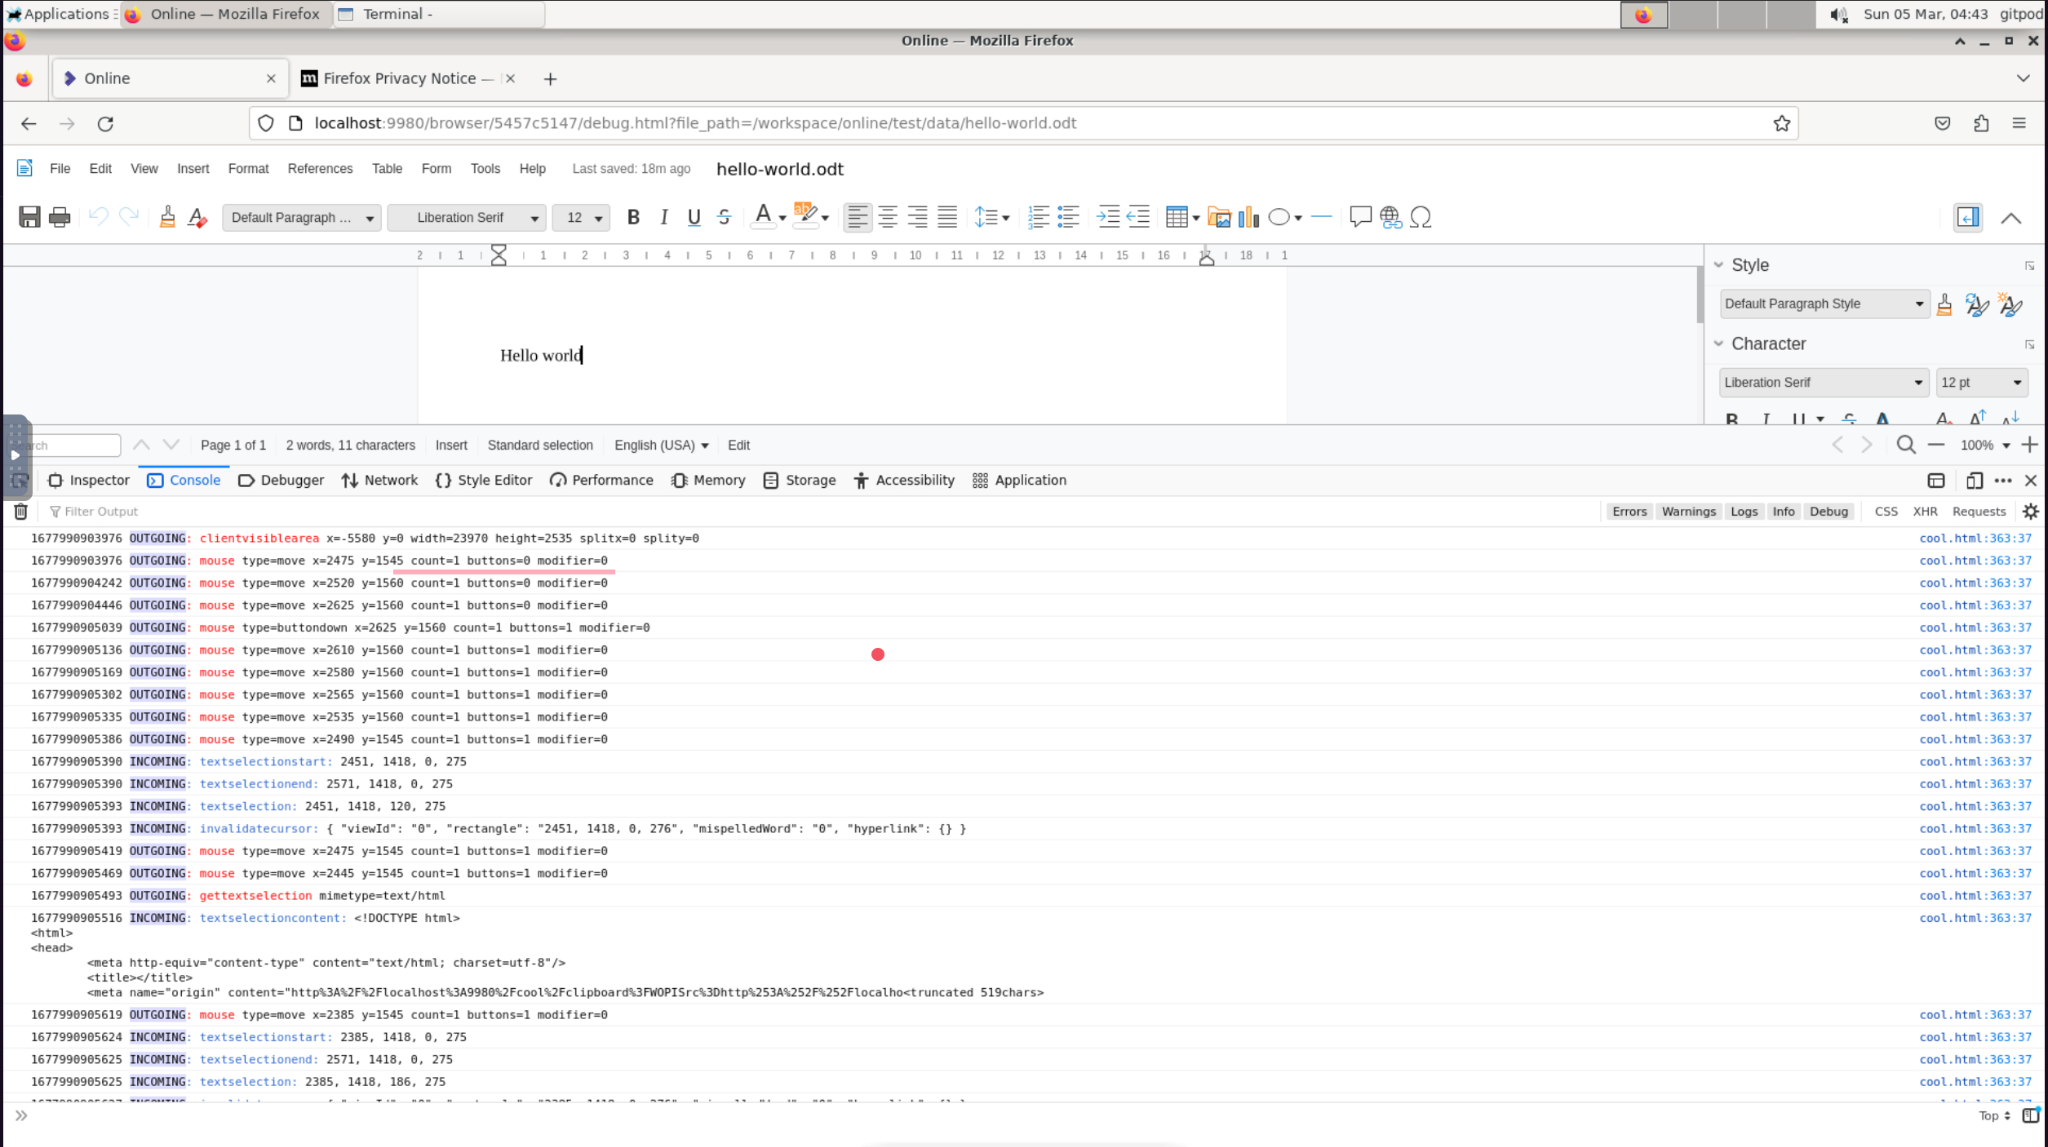Screen dimensions: 2048x1147
Task: Click the Insert hyperlink globe icon
Action: coord(1390,217)
